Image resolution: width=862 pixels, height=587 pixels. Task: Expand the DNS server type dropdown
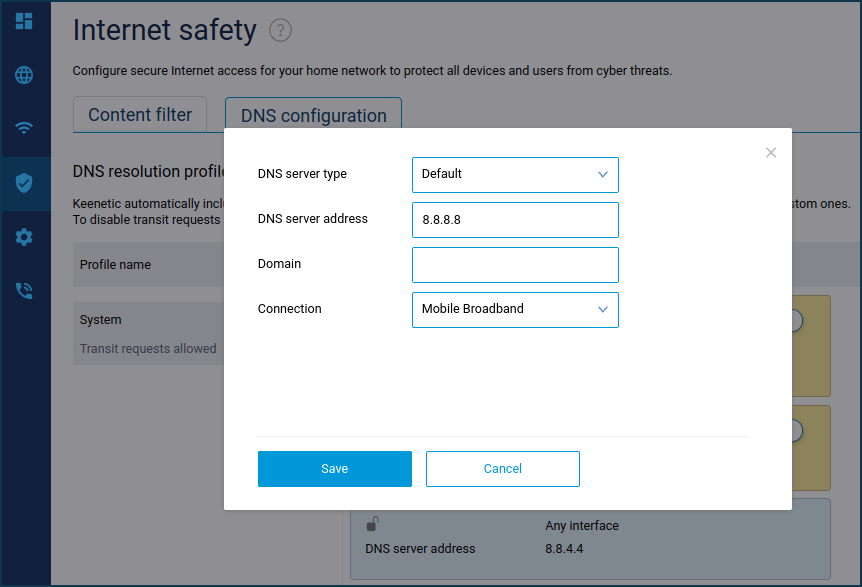[515, 174]
